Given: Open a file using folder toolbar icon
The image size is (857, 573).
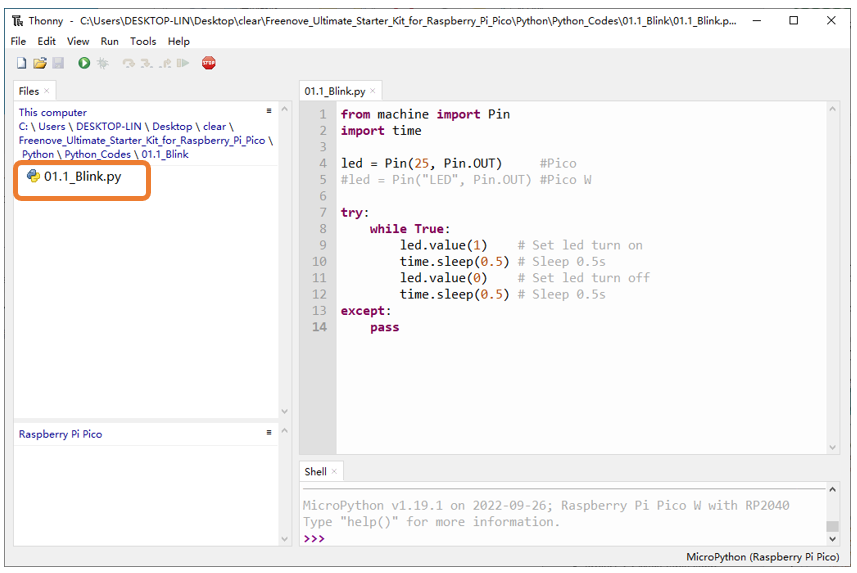Looking at the screenshot, I should click(x=40, y=63).
